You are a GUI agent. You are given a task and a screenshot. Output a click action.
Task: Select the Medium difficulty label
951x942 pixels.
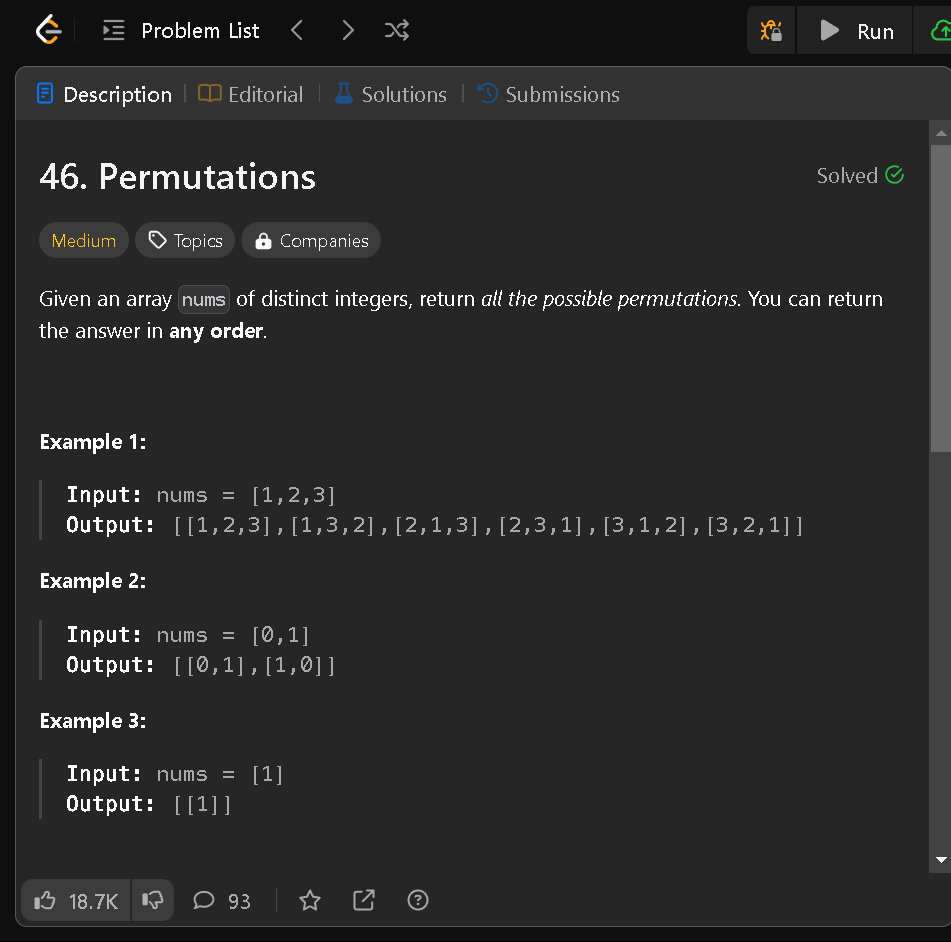(x=83, y=240)
